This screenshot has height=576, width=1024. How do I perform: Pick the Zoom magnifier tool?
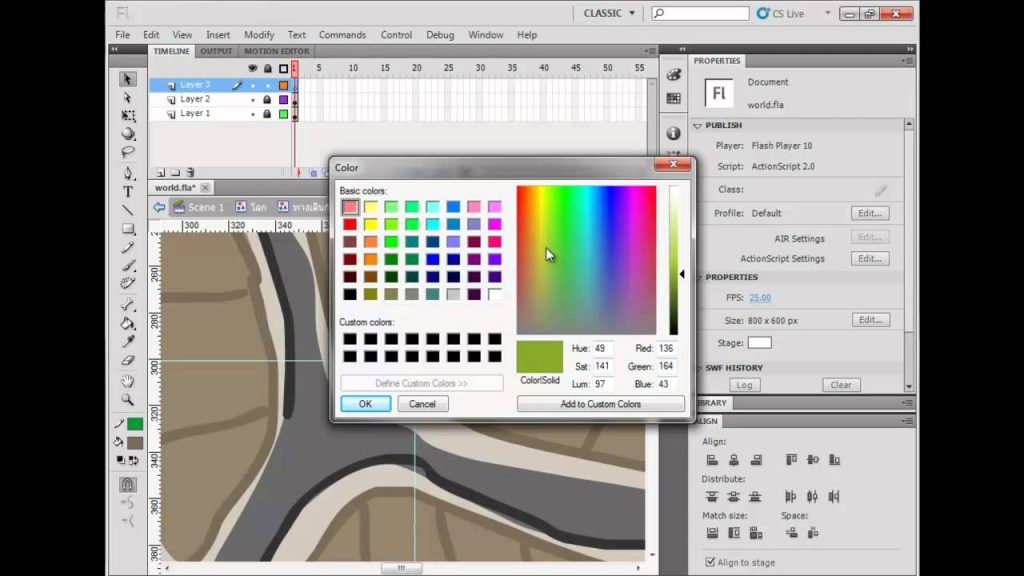[x=128, y=399]
